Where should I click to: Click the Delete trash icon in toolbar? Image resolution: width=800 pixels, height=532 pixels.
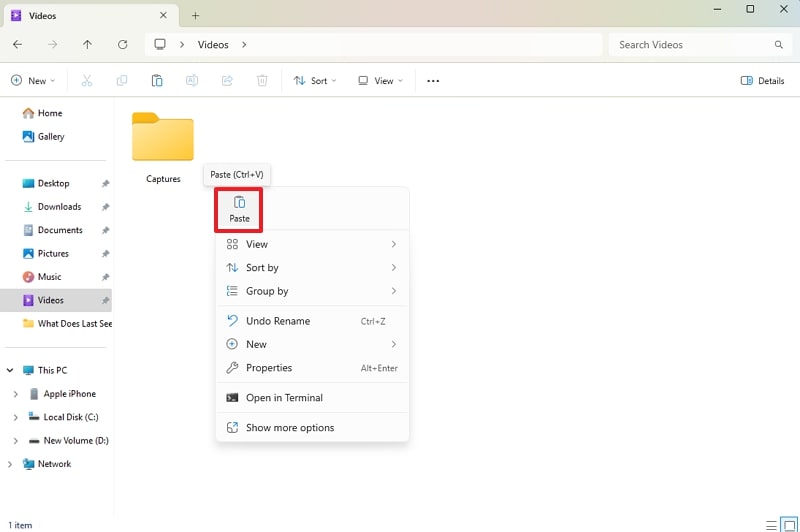(x=262, y=81)
